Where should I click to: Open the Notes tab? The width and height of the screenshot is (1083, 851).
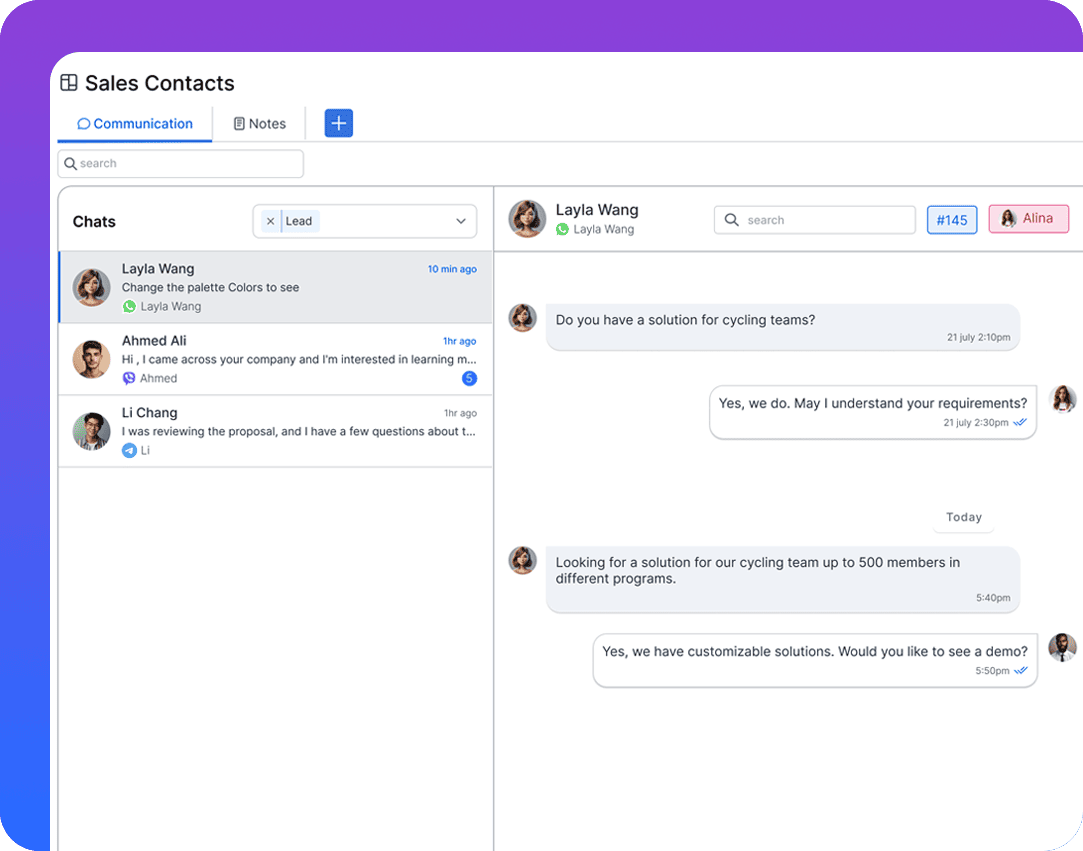click(x=259, y=124)
